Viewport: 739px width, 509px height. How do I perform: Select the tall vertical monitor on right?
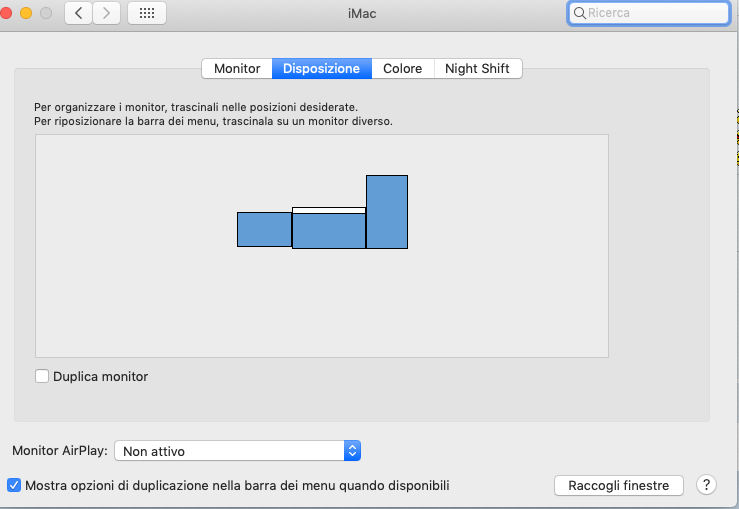click(387, 211)
